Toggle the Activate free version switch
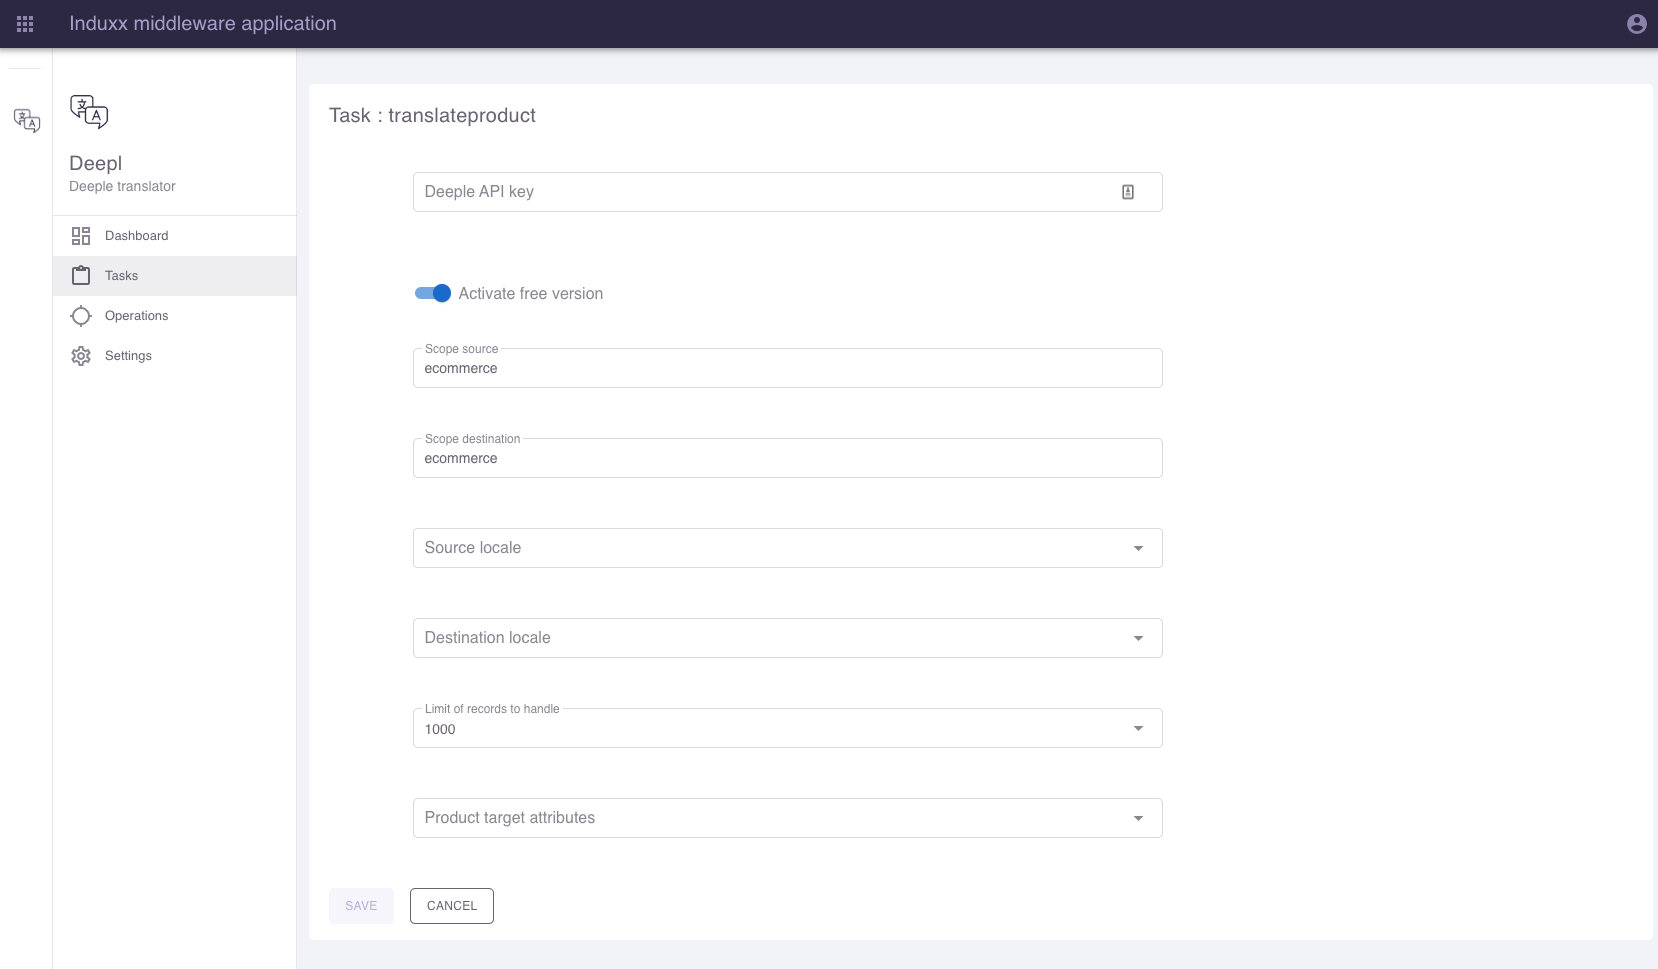The height and width of the screenshot is (969, 1658). pyautogui.click(x=433, y=293)
